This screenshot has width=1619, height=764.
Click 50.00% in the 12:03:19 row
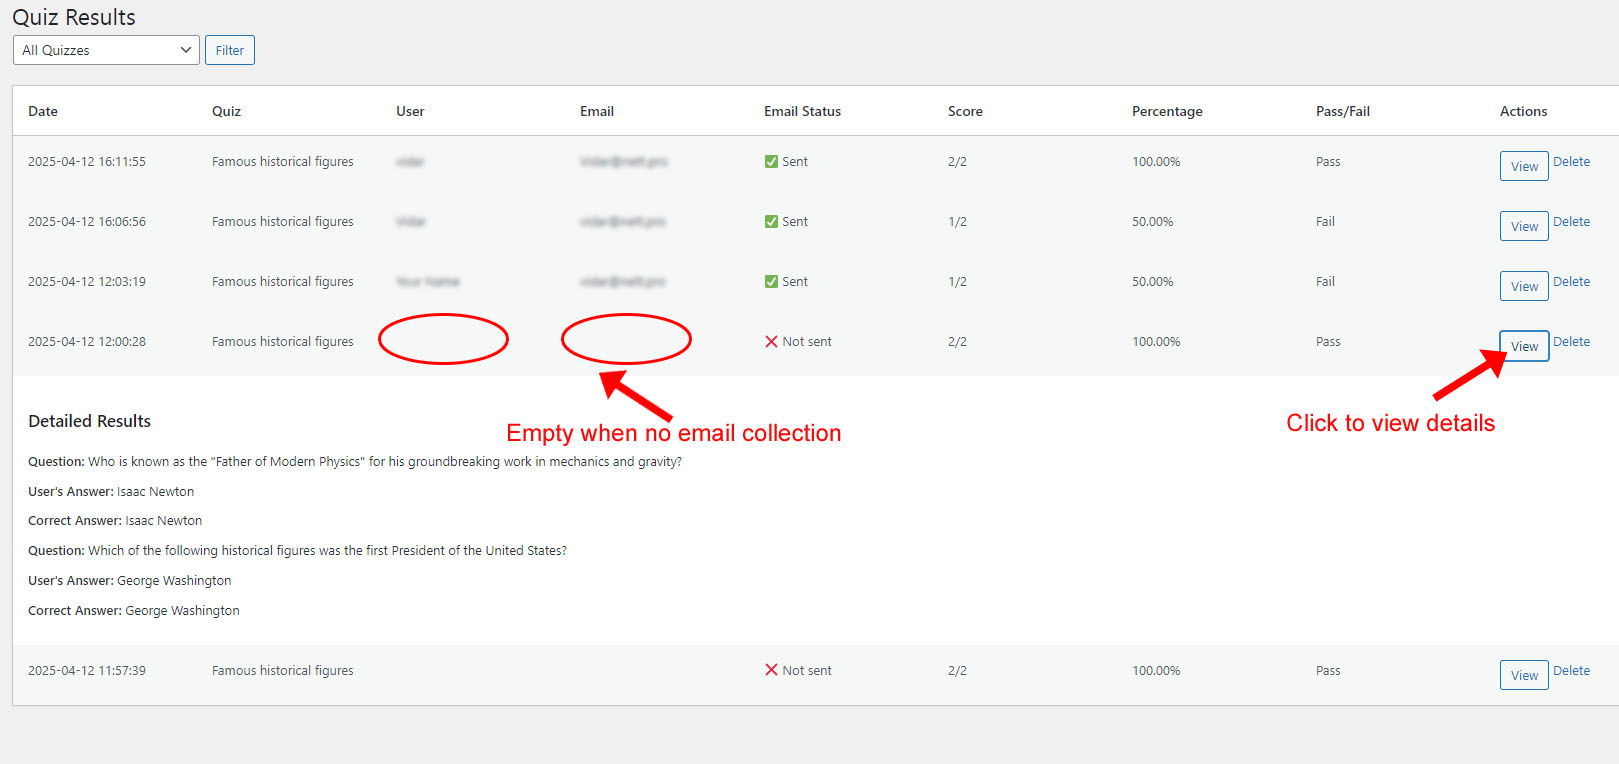point(1153,281)
